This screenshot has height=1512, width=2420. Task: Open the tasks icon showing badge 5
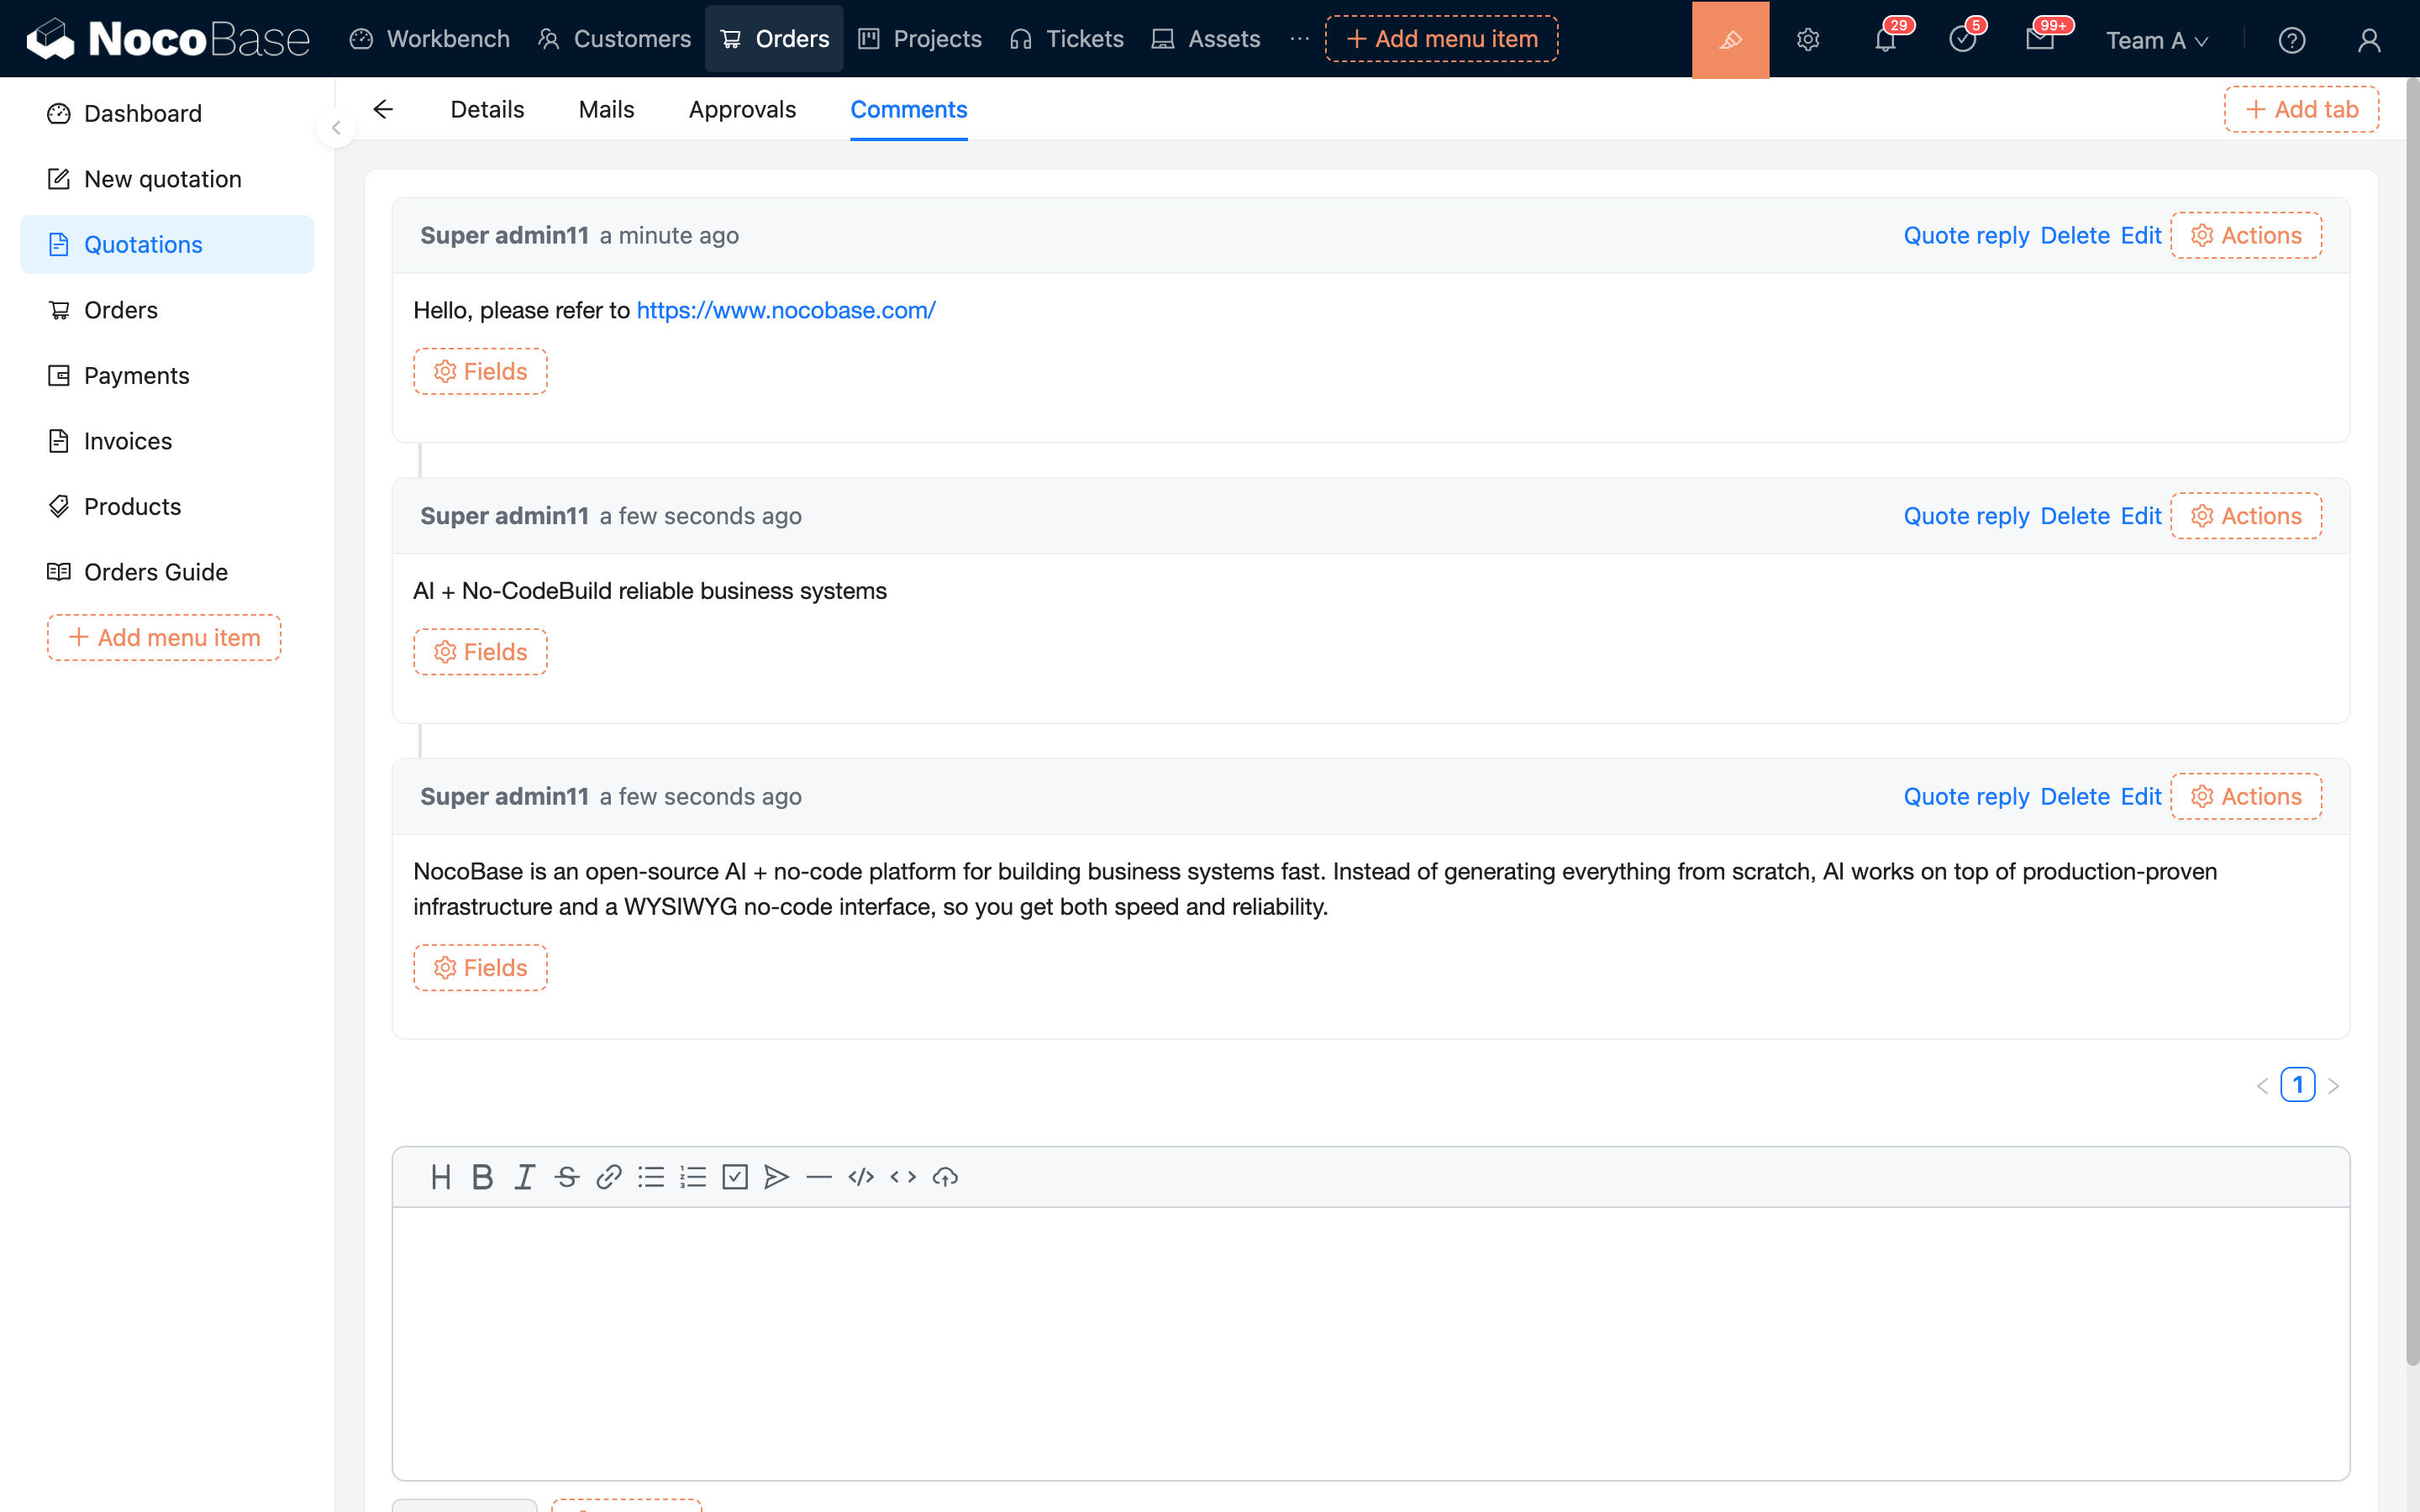click(1963, 40)
